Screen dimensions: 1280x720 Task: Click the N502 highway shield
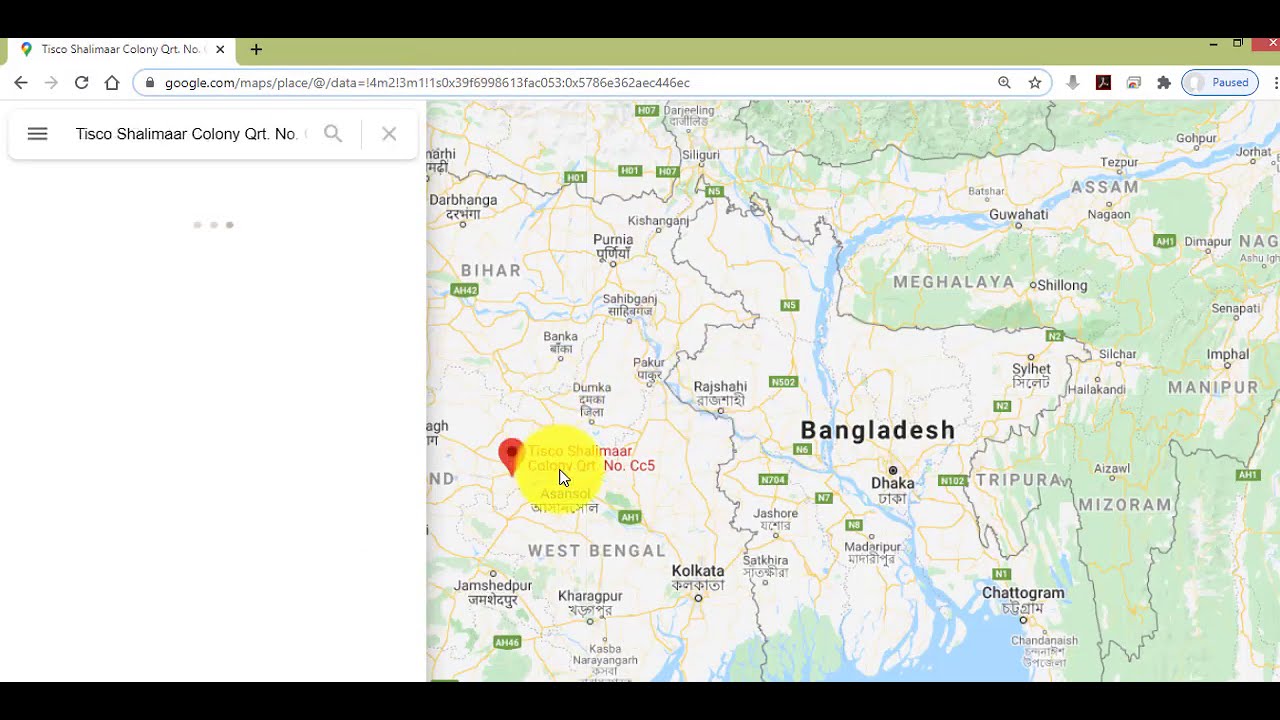coord(783,382)
